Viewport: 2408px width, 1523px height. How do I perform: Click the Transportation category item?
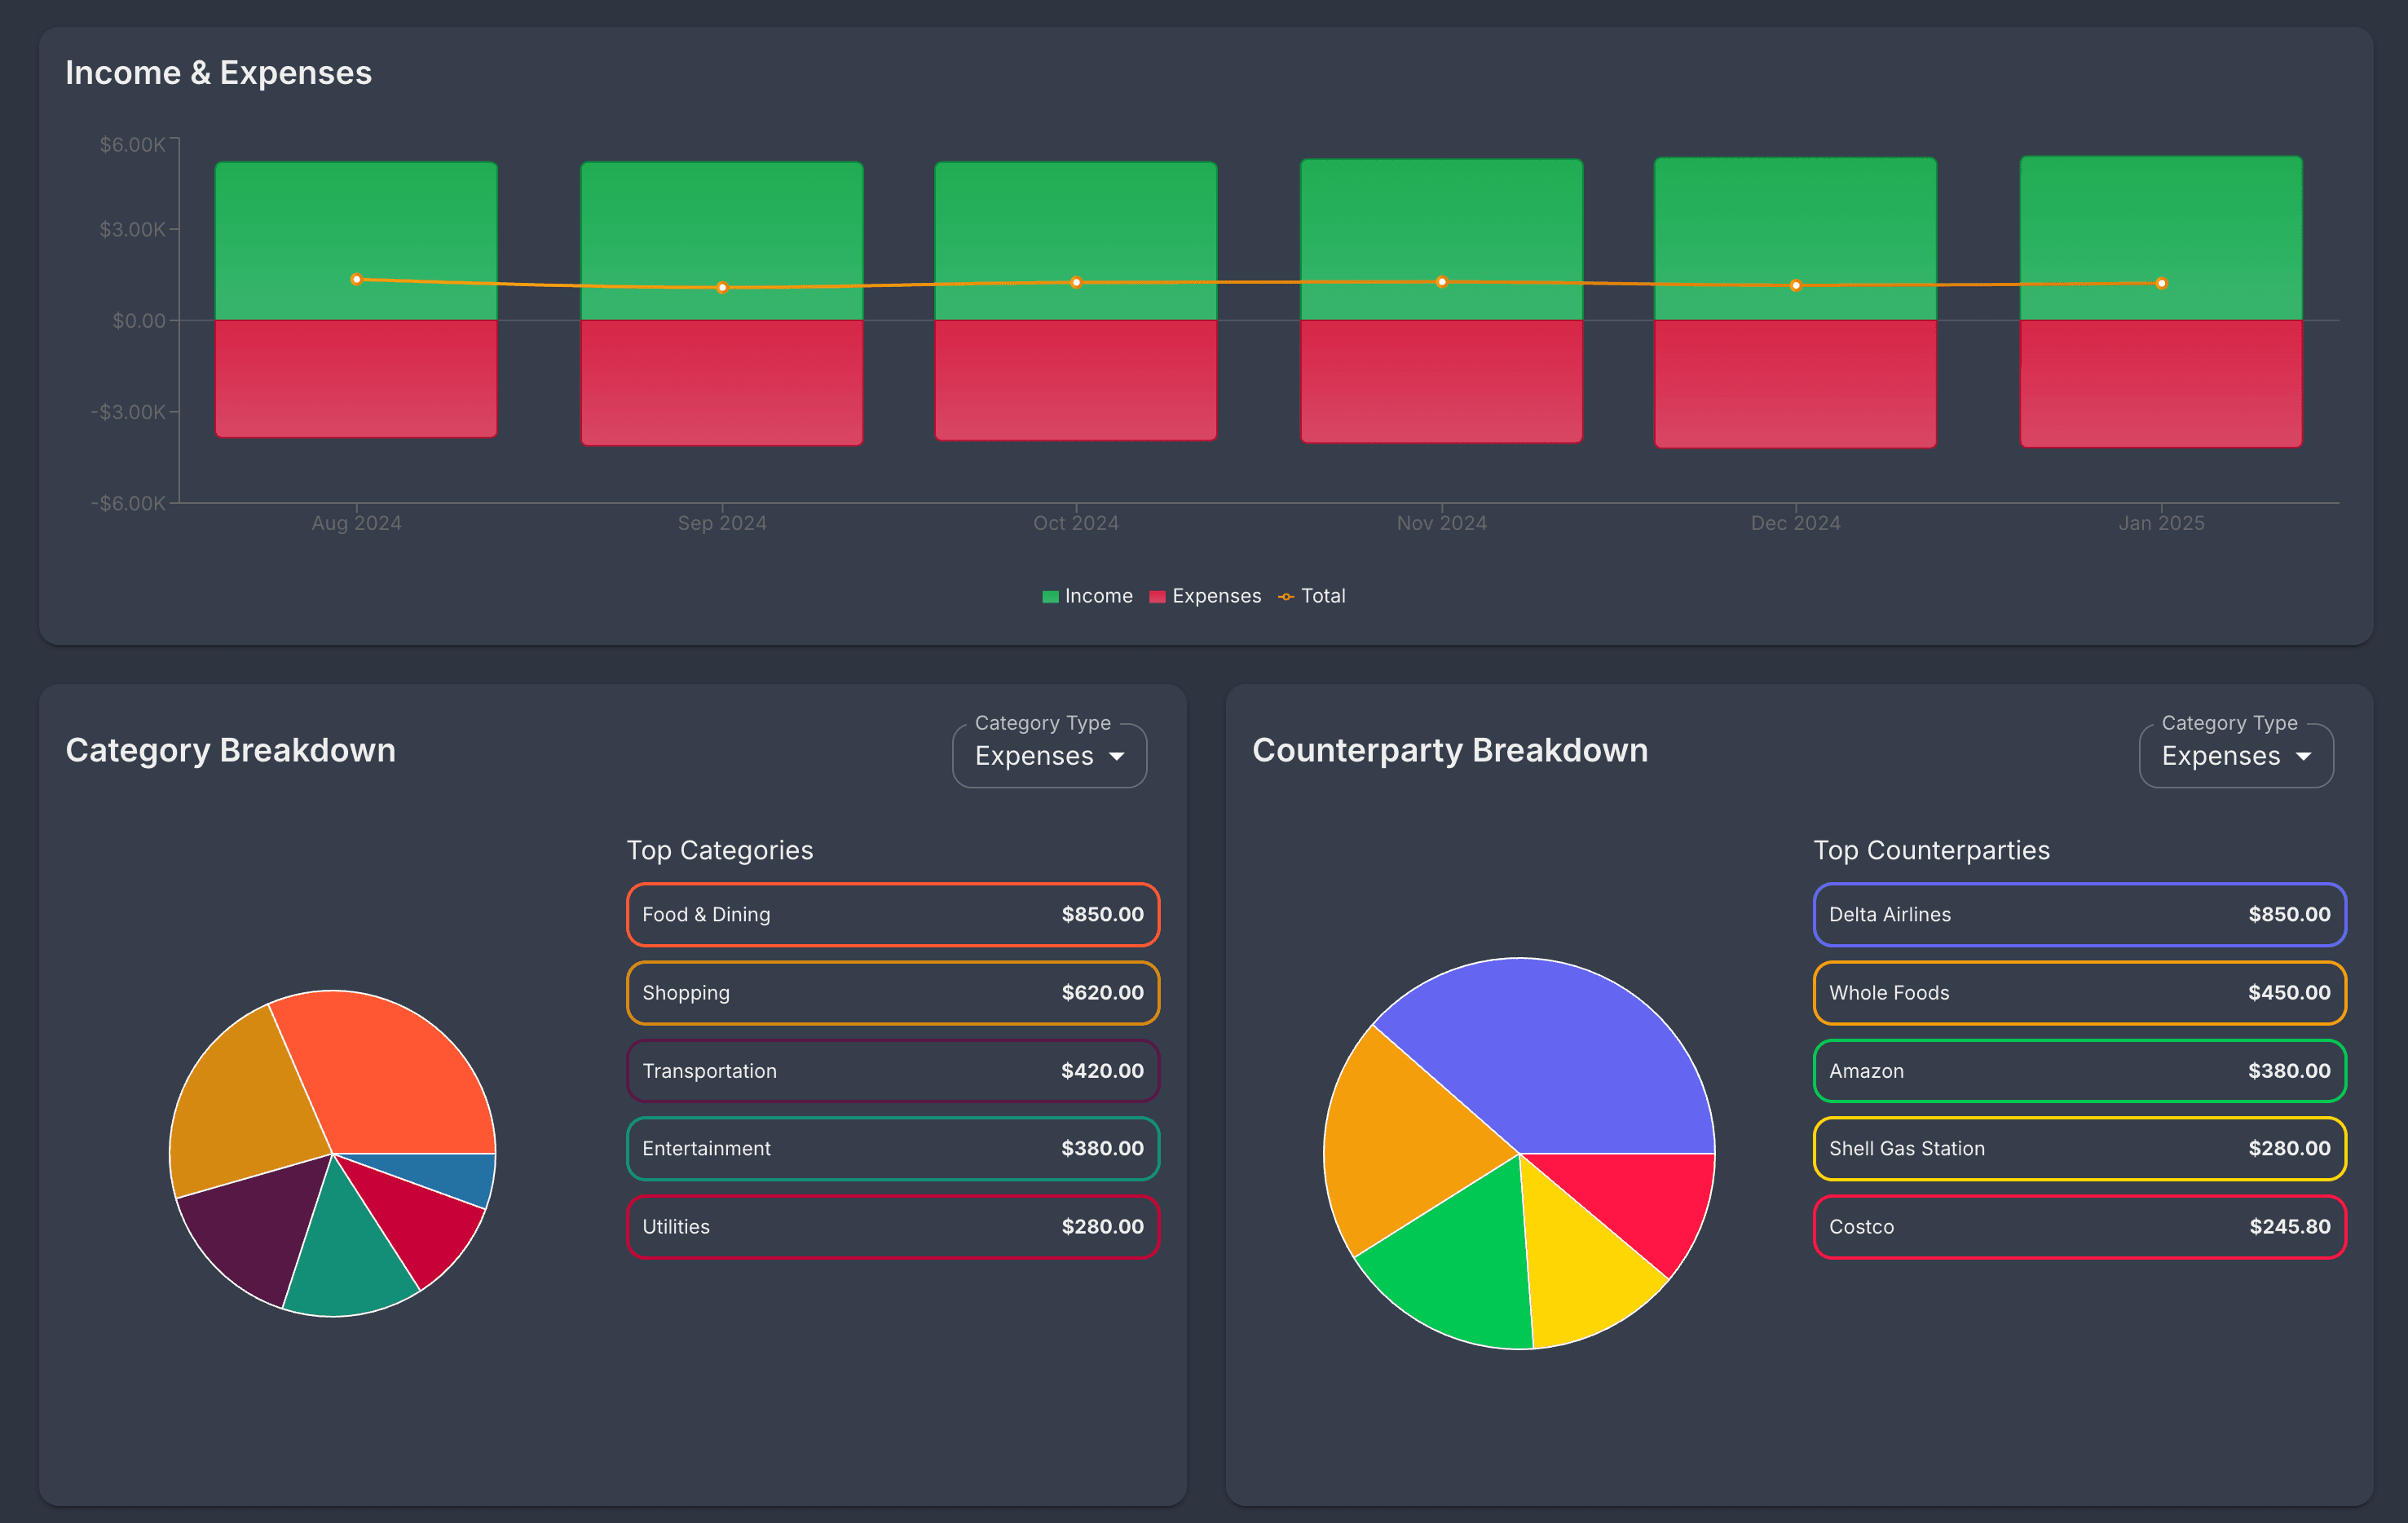(892, 1070)
